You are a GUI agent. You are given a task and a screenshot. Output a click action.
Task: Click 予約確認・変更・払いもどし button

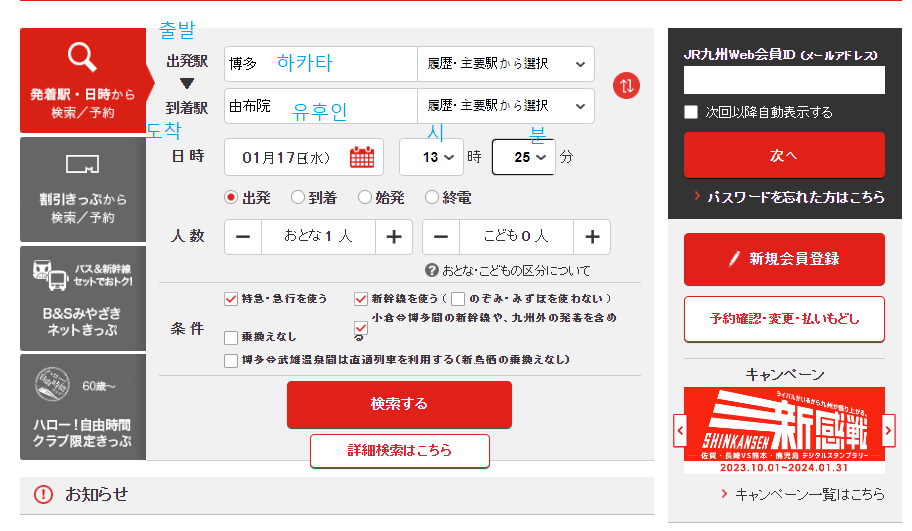pos(784,319)
